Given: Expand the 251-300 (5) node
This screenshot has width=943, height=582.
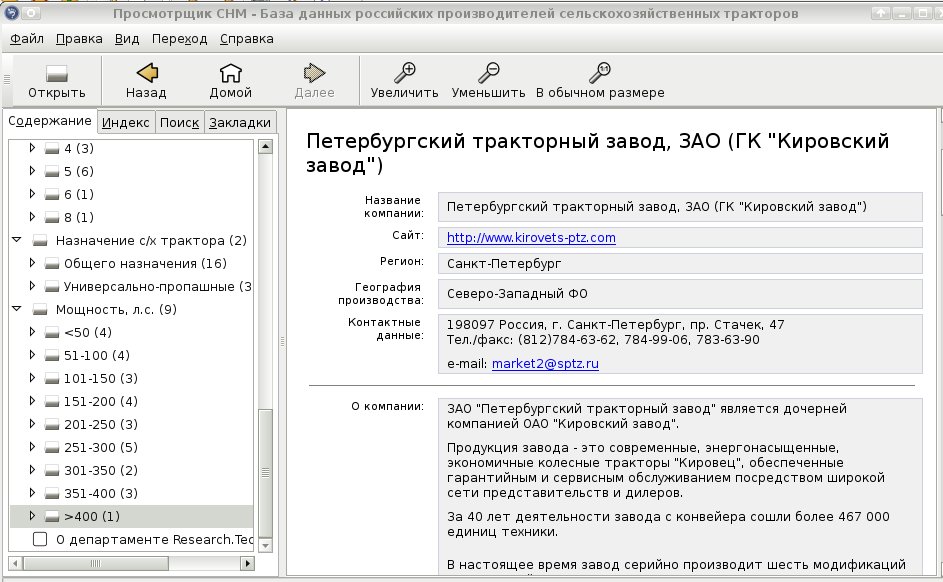Looking at the screenshot, I should coord(32,446).
